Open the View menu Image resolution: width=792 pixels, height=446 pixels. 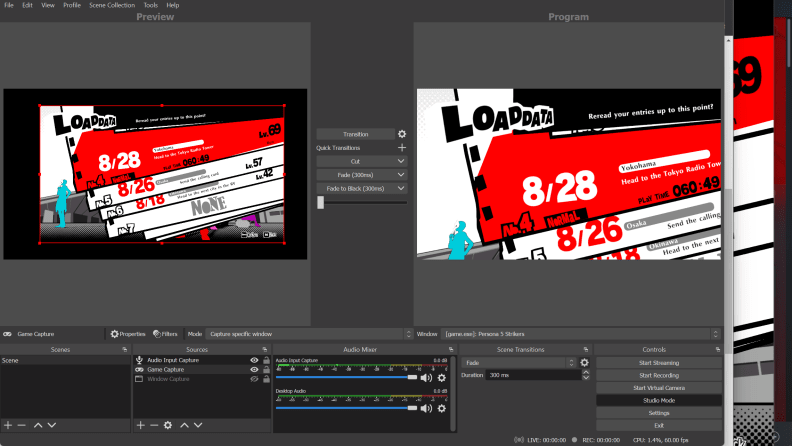coord(48,5)
